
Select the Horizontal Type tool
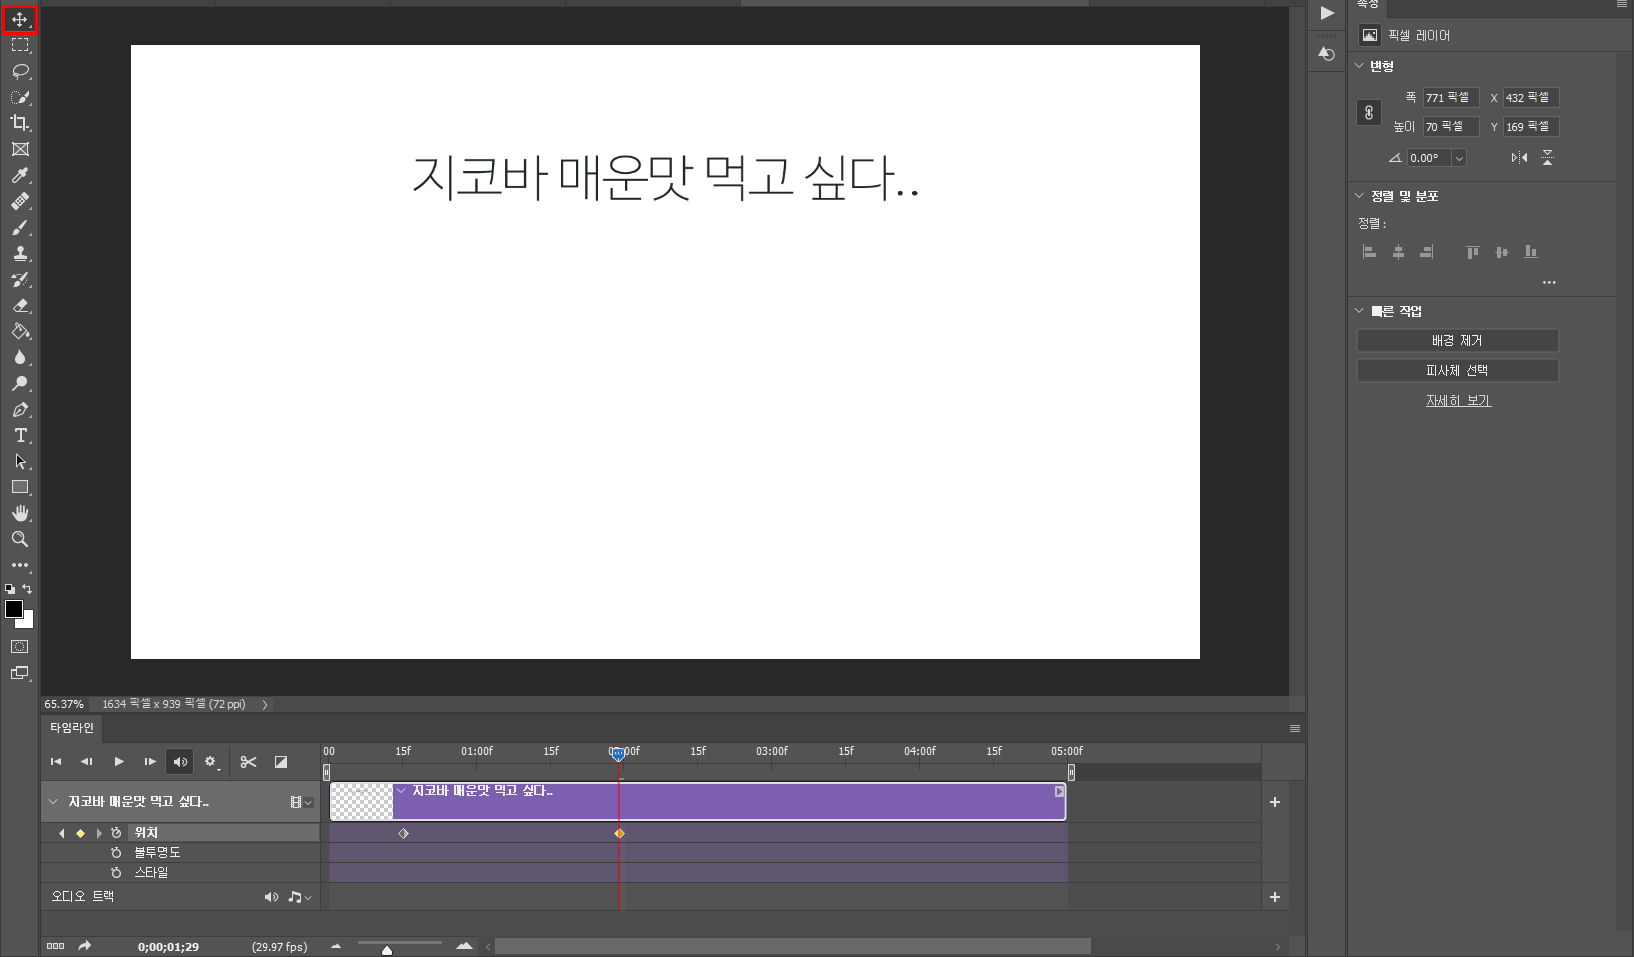pyautogui.click(x=20, y=435)
